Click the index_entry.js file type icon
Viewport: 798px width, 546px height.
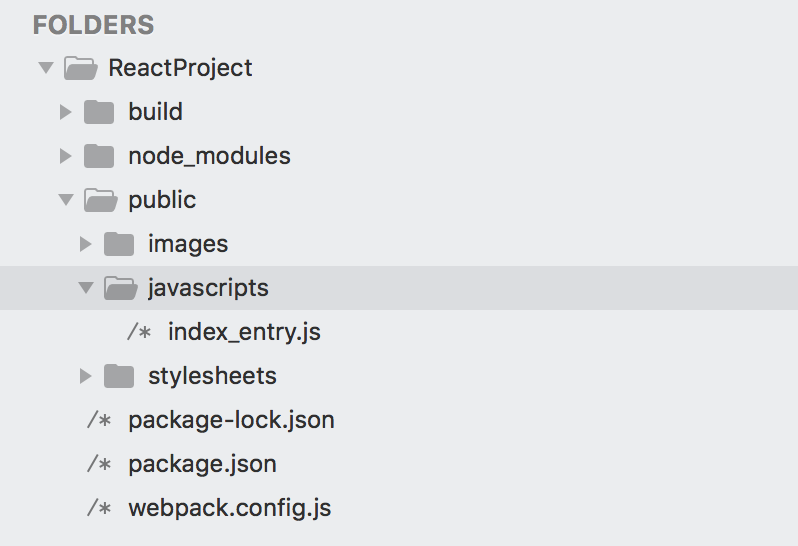click(x=139, y=332)
